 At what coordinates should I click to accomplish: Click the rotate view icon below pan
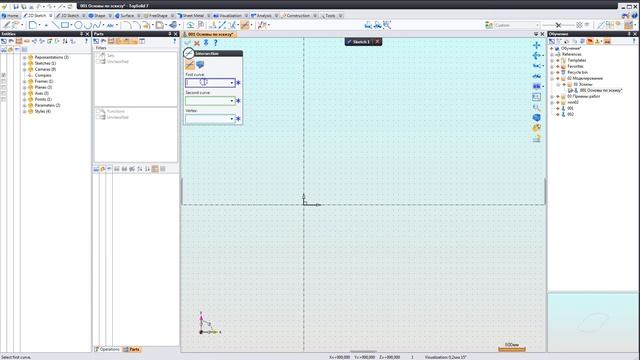click(x=536, y=55)
